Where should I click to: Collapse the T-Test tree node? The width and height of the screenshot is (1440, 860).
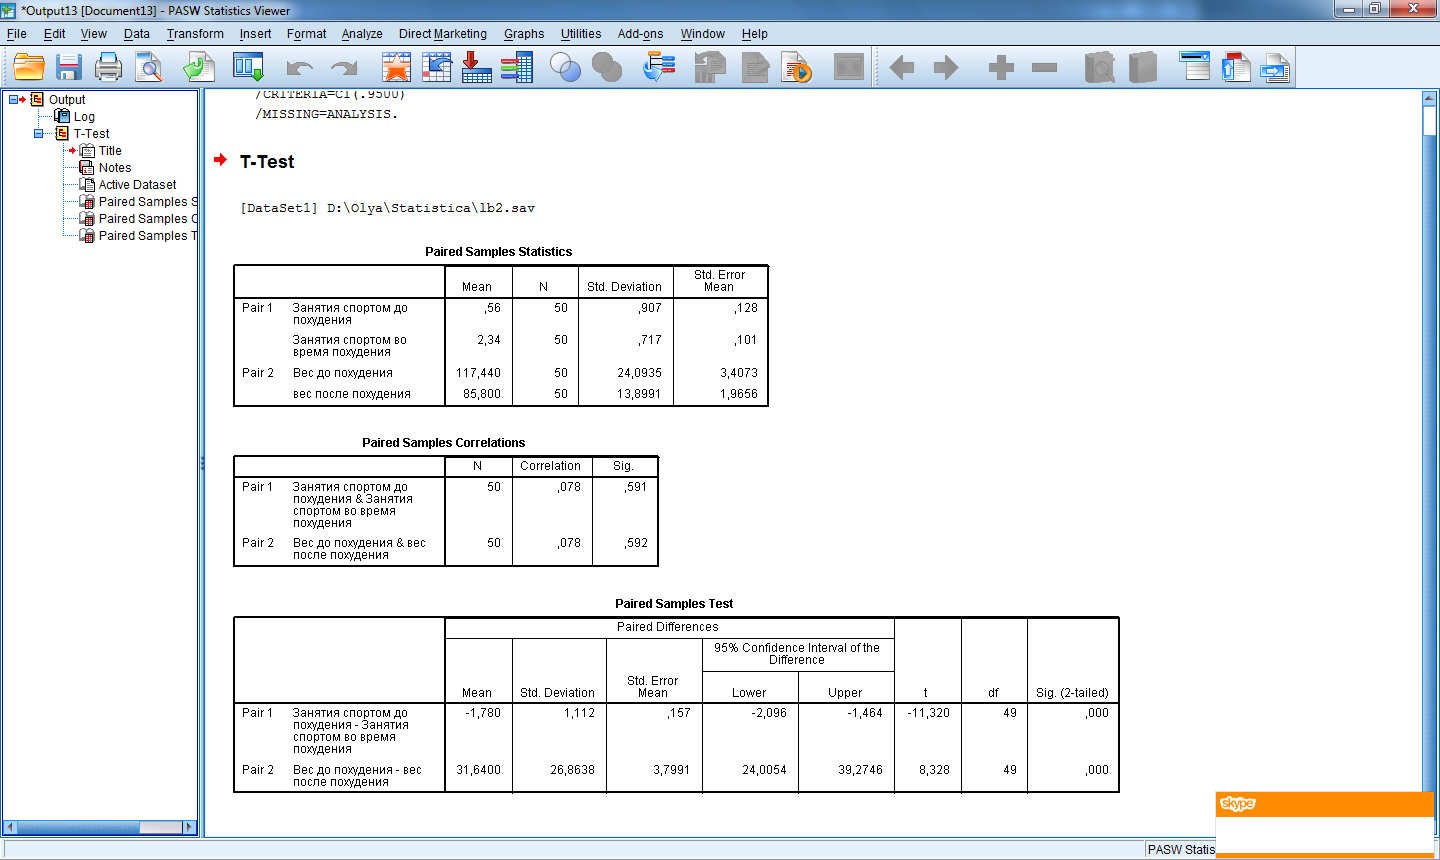click(x=39, y=133)
